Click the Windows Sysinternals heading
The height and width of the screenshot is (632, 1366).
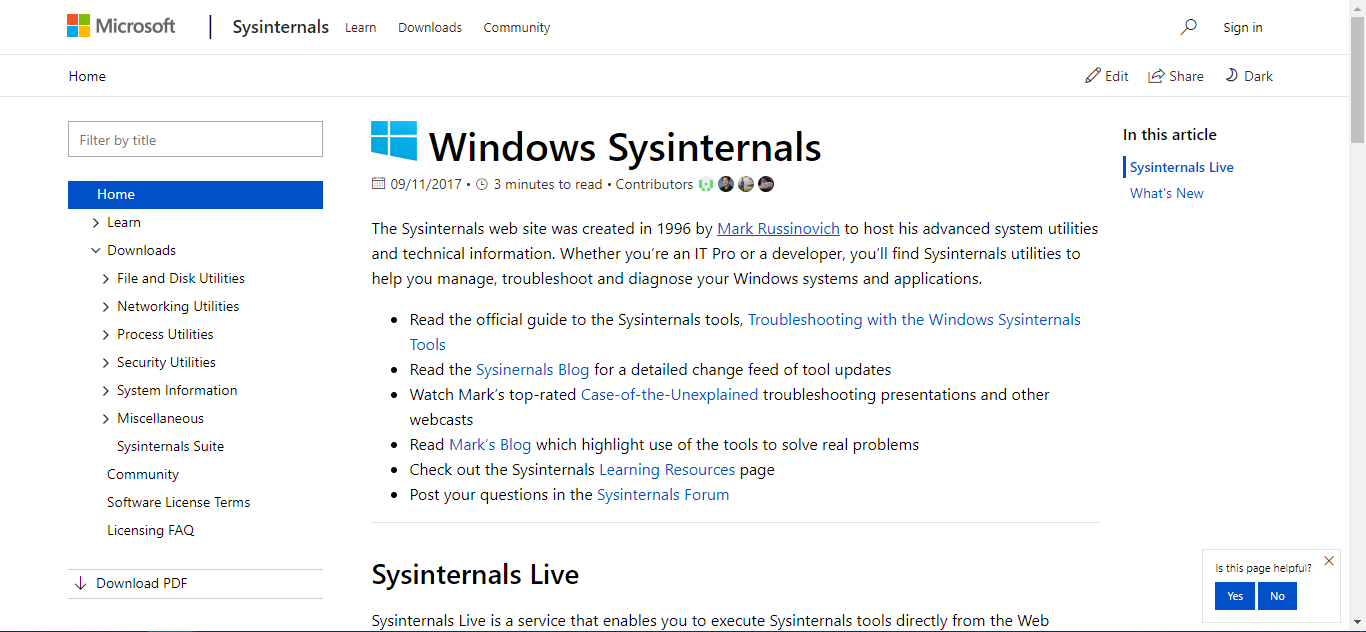(x=625, y=147)
